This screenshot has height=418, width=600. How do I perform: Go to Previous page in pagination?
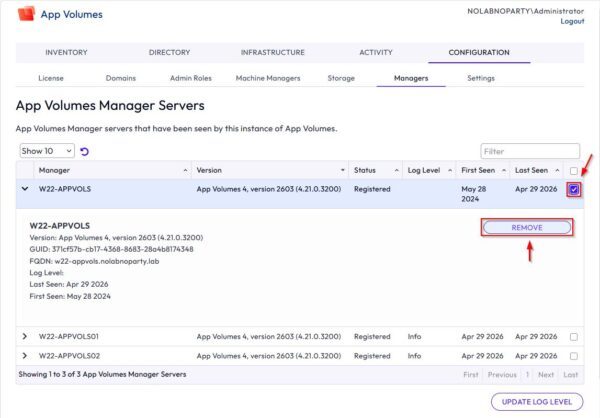(502, 375)
